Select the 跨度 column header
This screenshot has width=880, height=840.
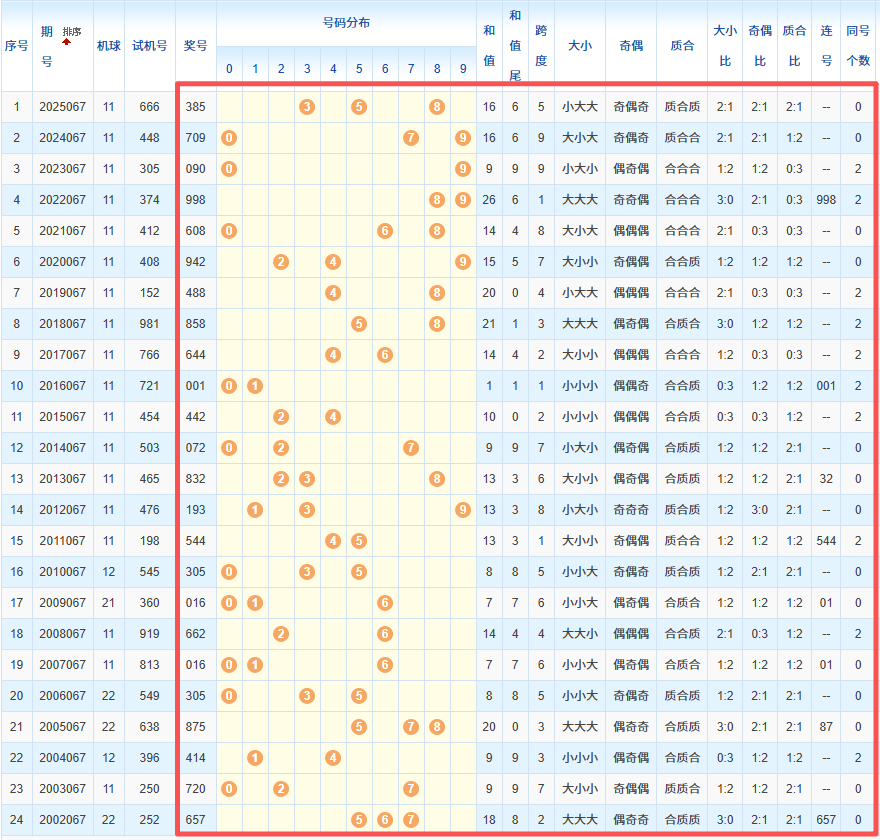click(541, 46)
